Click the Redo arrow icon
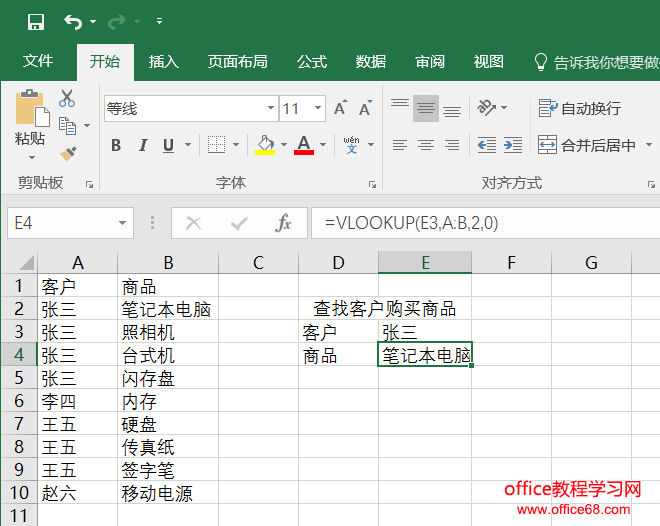Screen dimensions: 660x526 click(117, 22)
